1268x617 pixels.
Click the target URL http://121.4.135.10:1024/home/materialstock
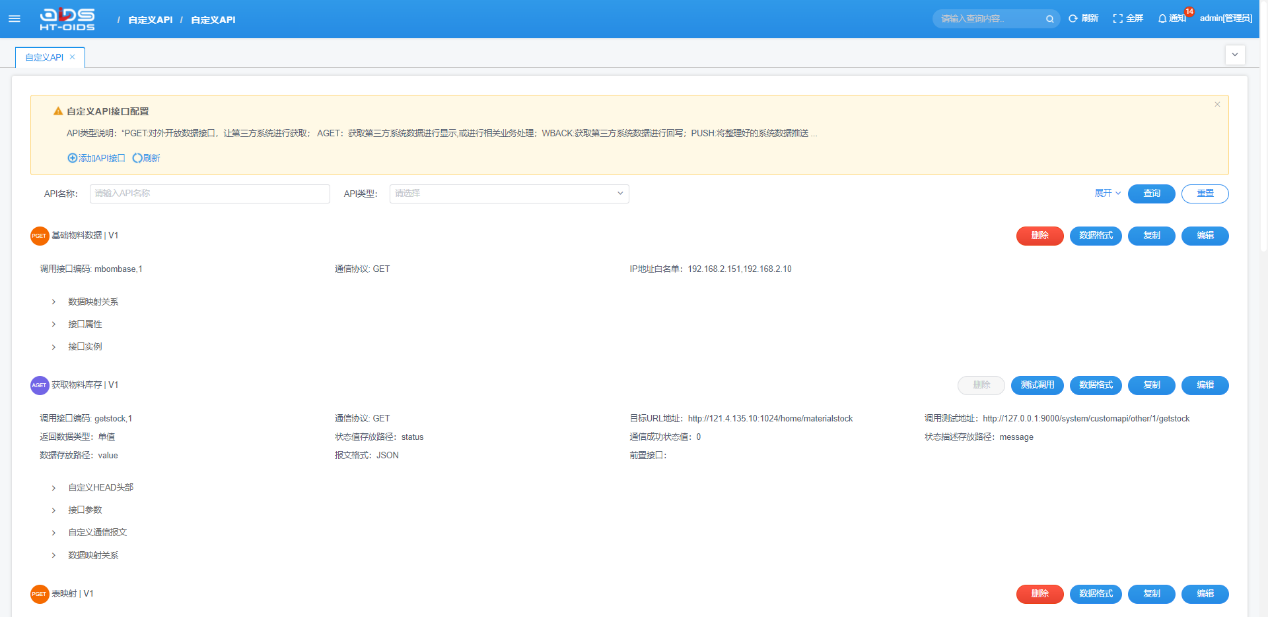[x=770, y=418]
